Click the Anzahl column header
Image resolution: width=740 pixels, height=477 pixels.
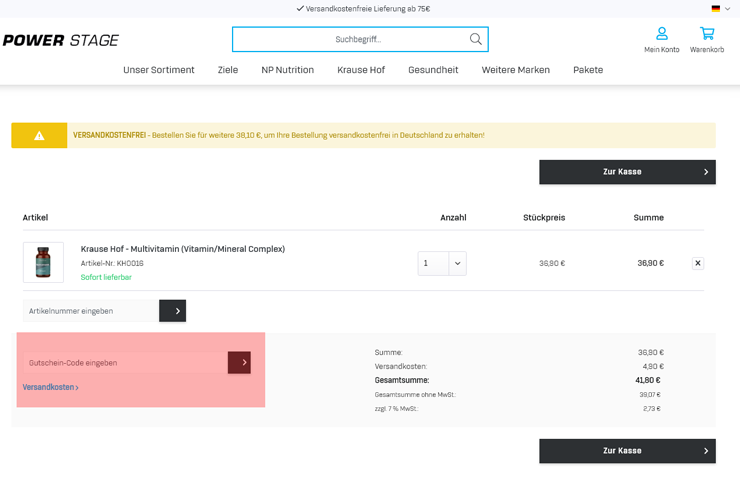tap(453, 218)
